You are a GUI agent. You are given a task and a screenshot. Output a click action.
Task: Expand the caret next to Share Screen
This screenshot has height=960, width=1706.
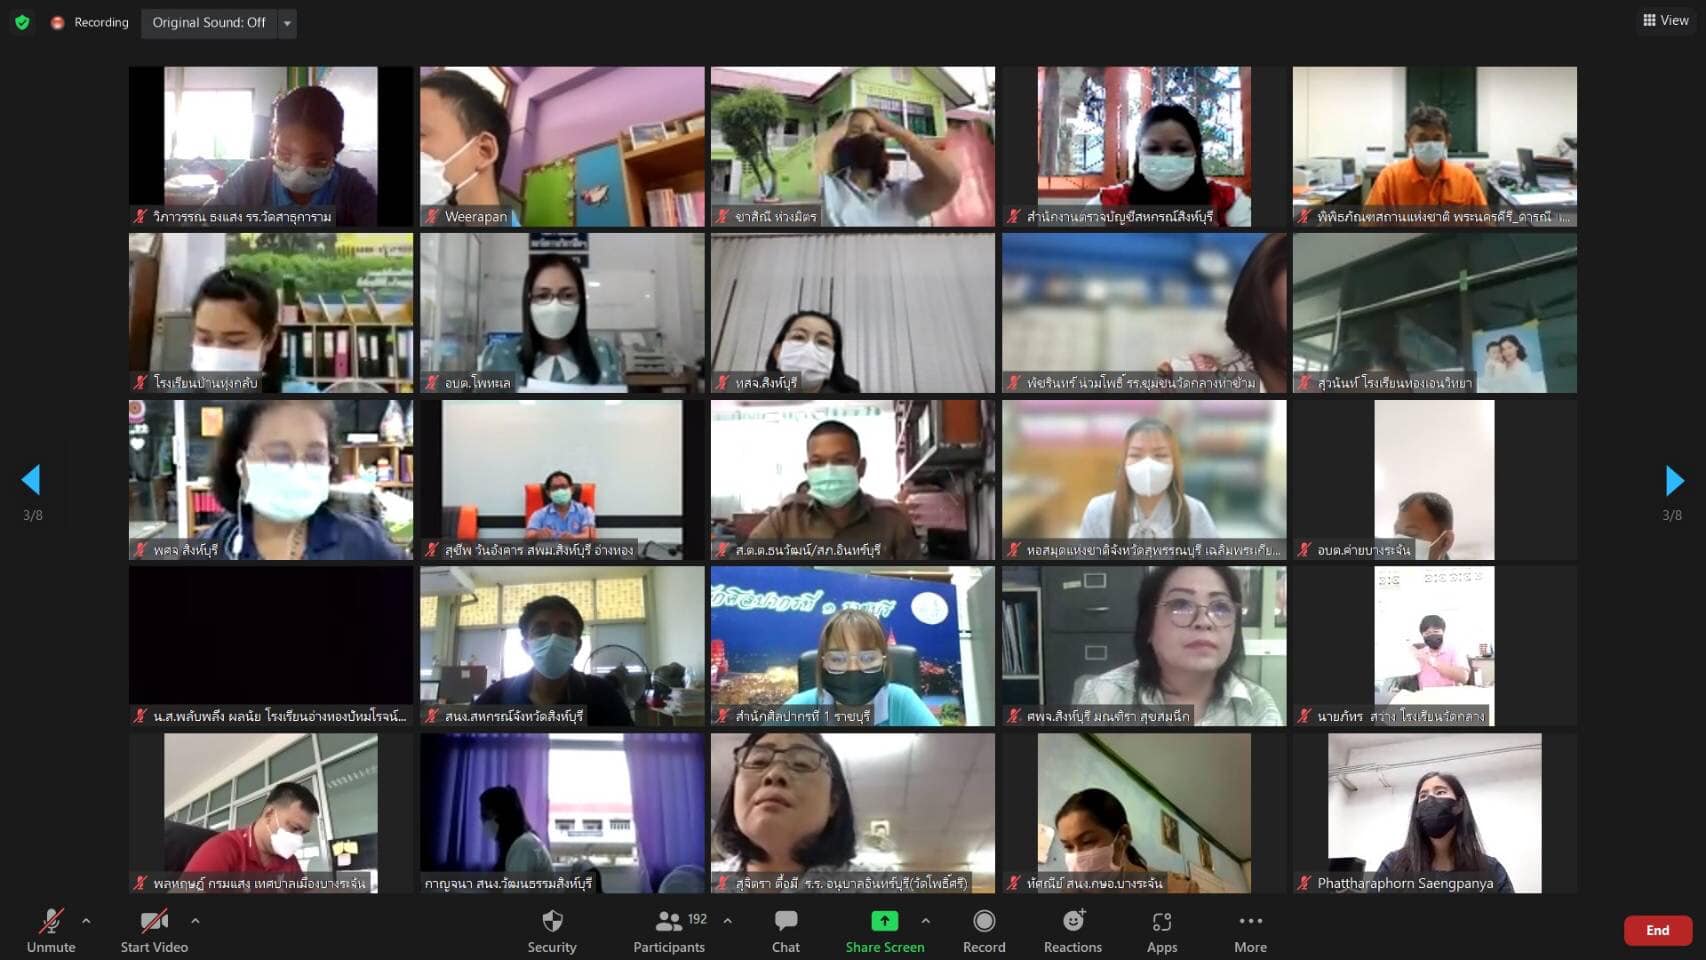[926, 921]
